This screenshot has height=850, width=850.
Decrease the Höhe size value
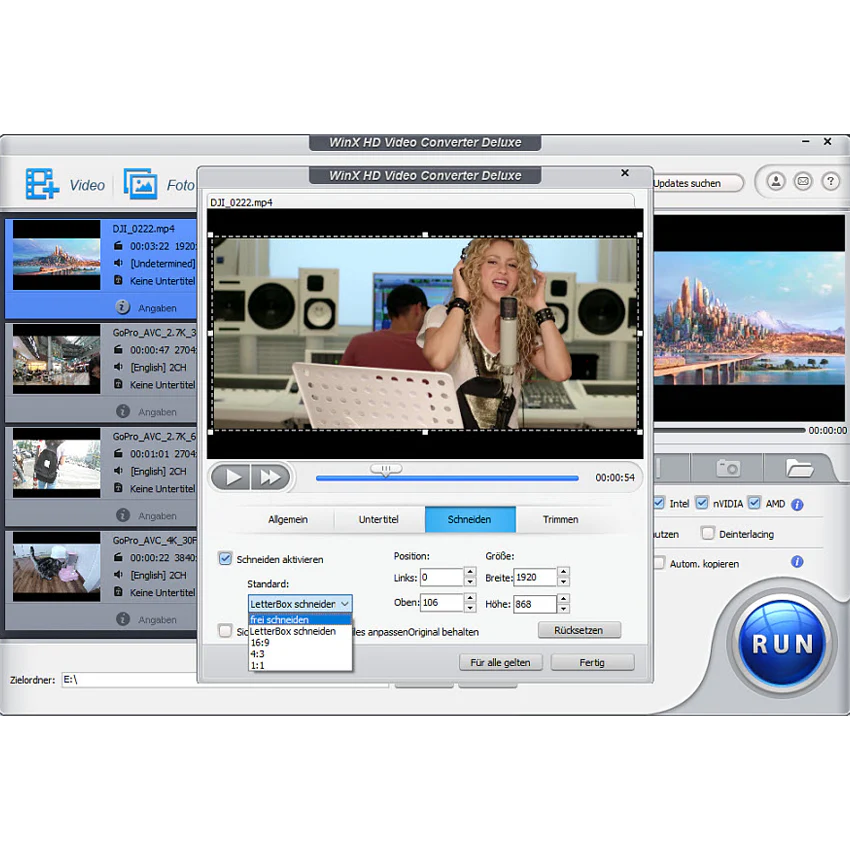(x=563, y=608)
